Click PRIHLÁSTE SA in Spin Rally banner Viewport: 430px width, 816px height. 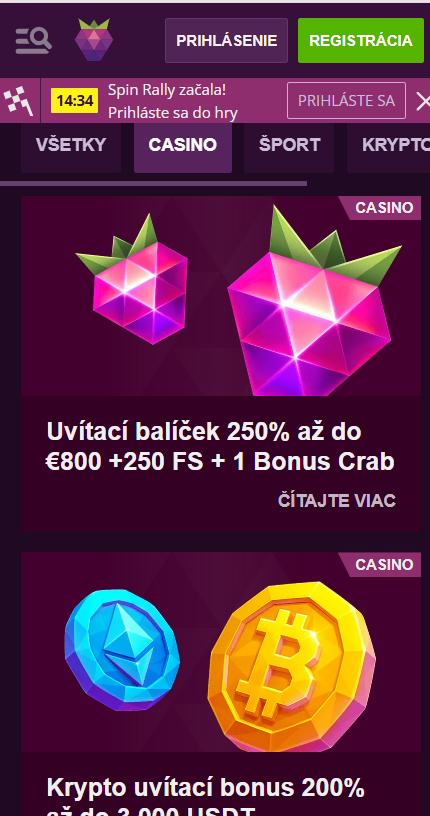tap(346, 100)
